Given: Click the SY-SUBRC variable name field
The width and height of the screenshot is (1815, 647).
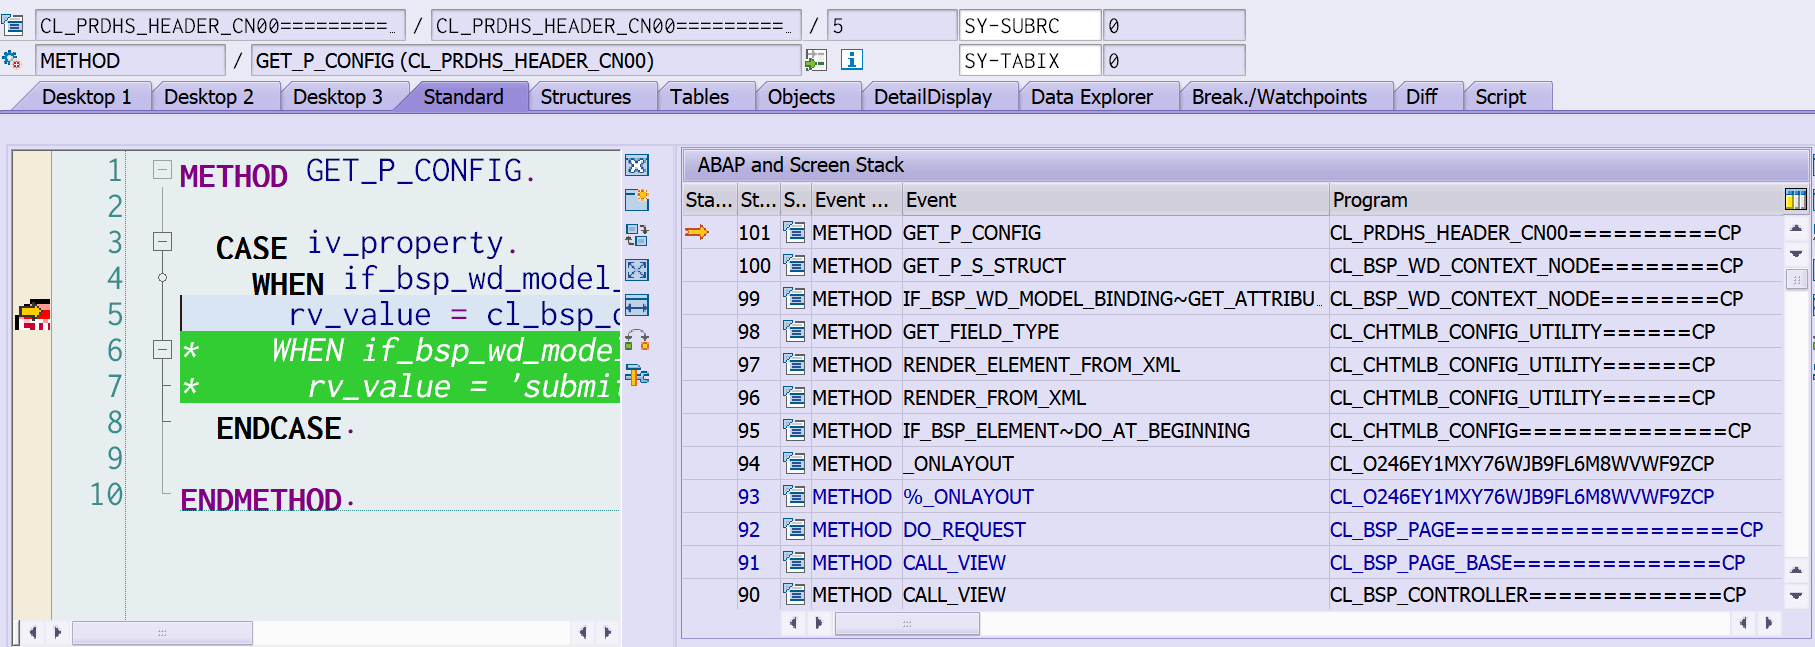Looking at the screenshot, I should coord(1028,26).
